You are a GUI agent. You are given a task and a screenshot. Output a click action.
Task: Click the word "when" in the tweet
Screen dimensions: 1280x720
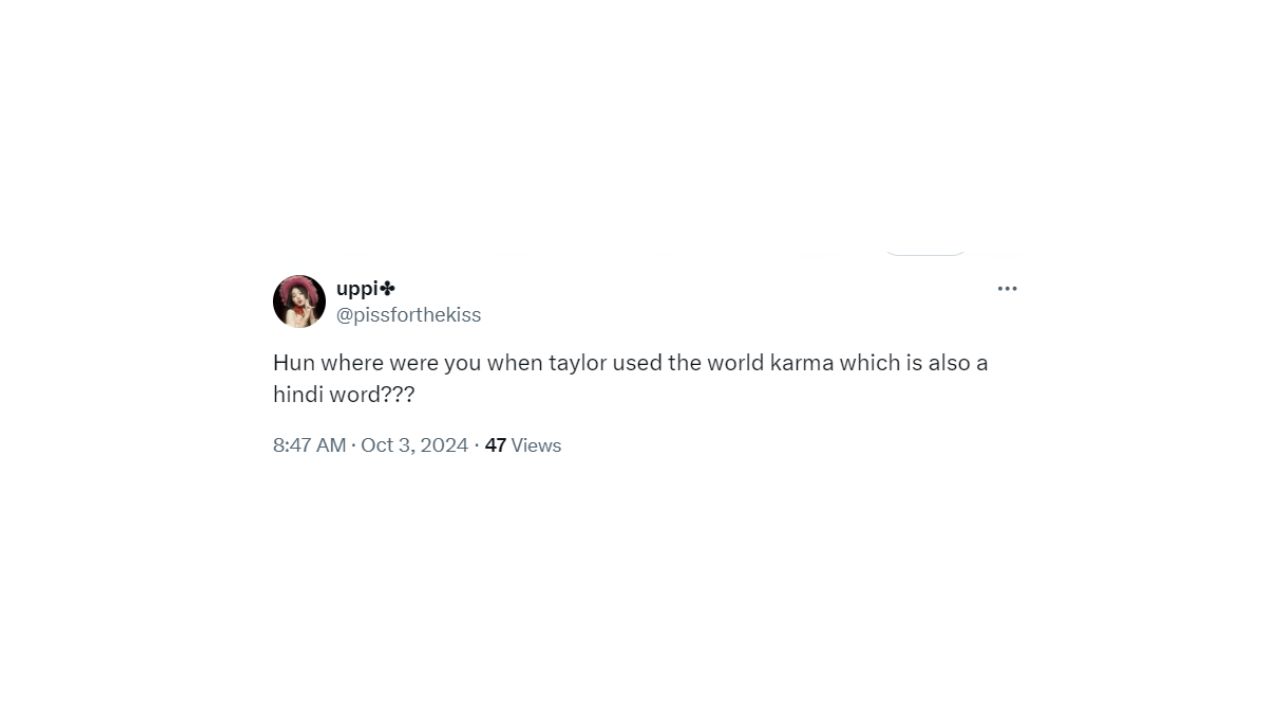pyautogui.click(x=514, y=363)
